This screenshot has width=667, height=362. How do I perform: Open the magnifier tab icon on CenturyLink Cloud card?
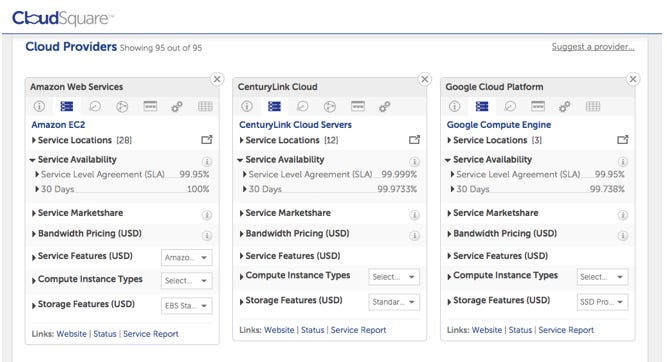(302, 106)
